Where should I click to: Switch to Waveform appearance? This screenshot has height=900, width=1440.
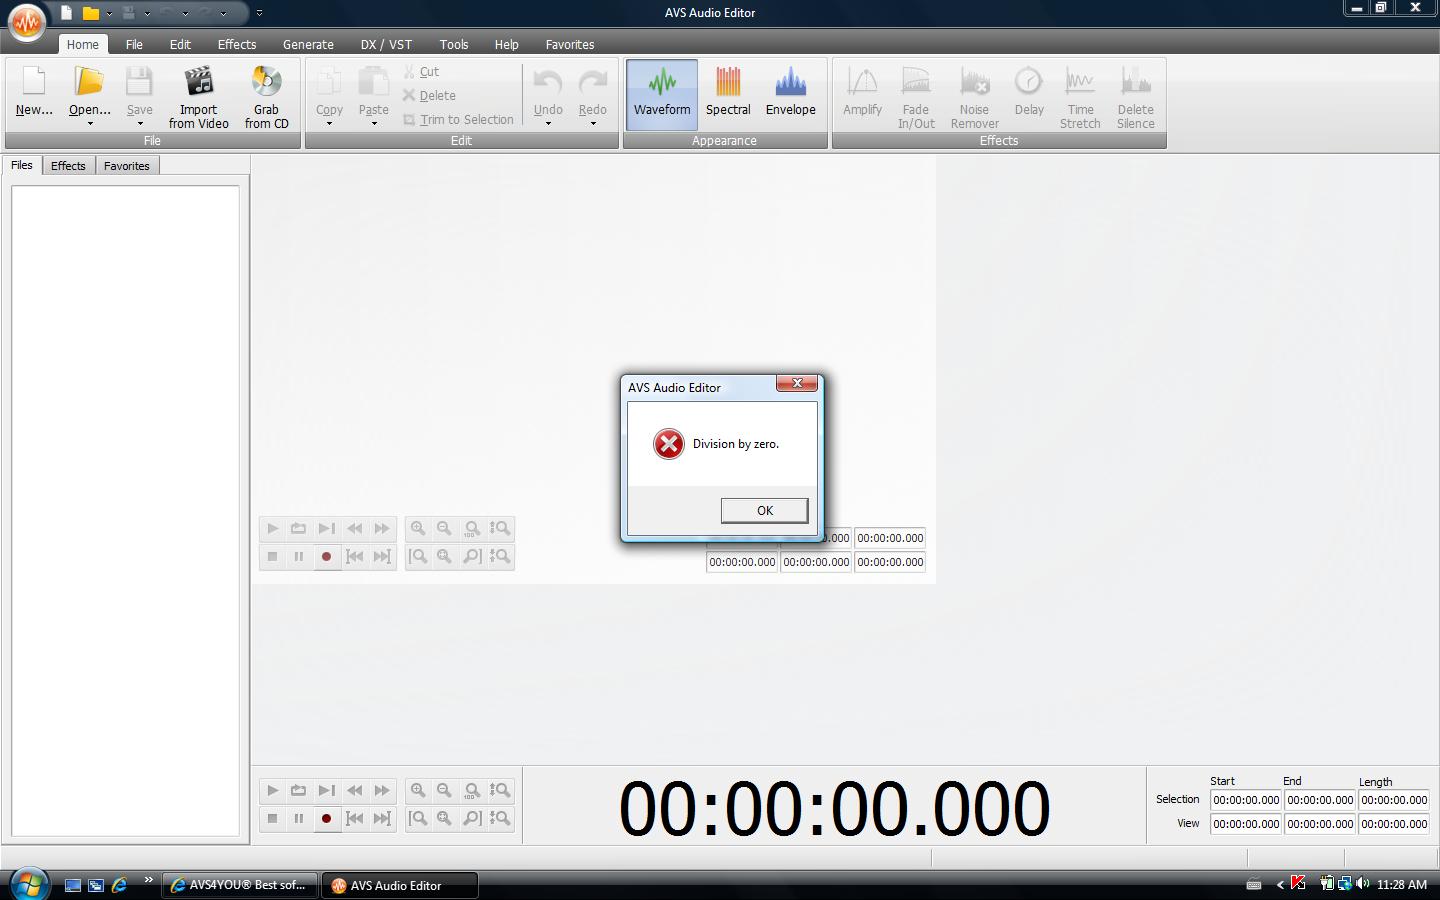click(662, 95)
